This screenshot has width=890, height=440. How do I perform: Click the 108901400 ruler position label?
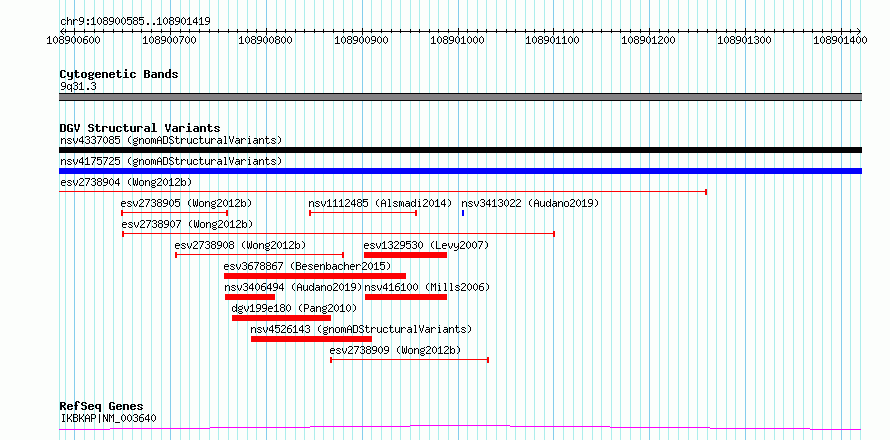[841, 40]
